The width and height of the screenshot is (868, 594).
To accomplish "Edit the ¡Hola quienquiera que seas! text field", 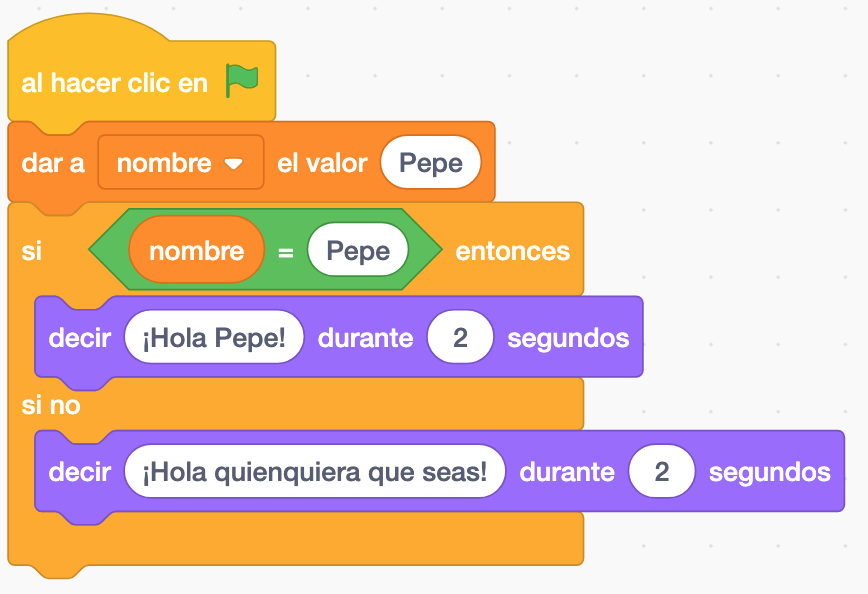I will point(315,472).
